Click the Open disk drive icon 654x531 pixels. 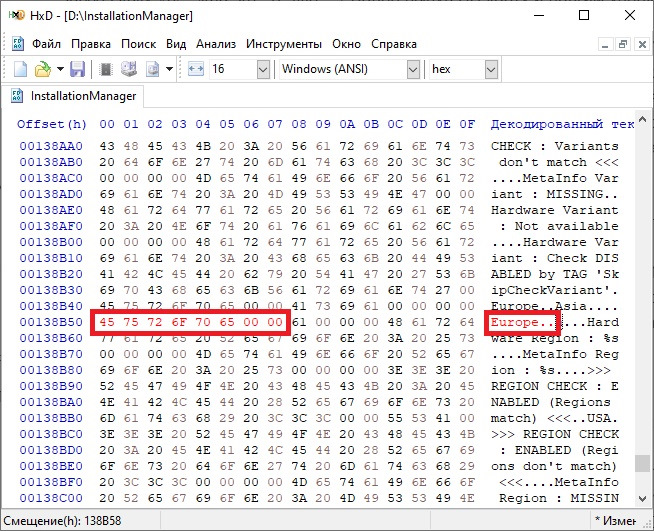[x=129, y=69]
